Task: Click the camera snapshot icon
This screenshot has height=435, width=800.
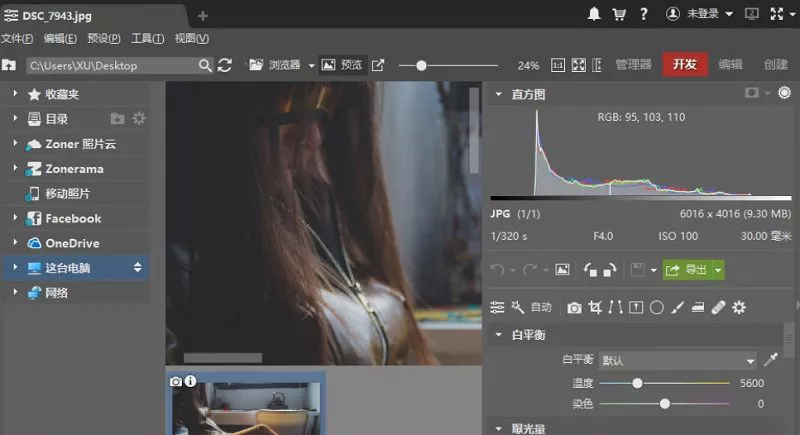Action: (x=574, y=308)
